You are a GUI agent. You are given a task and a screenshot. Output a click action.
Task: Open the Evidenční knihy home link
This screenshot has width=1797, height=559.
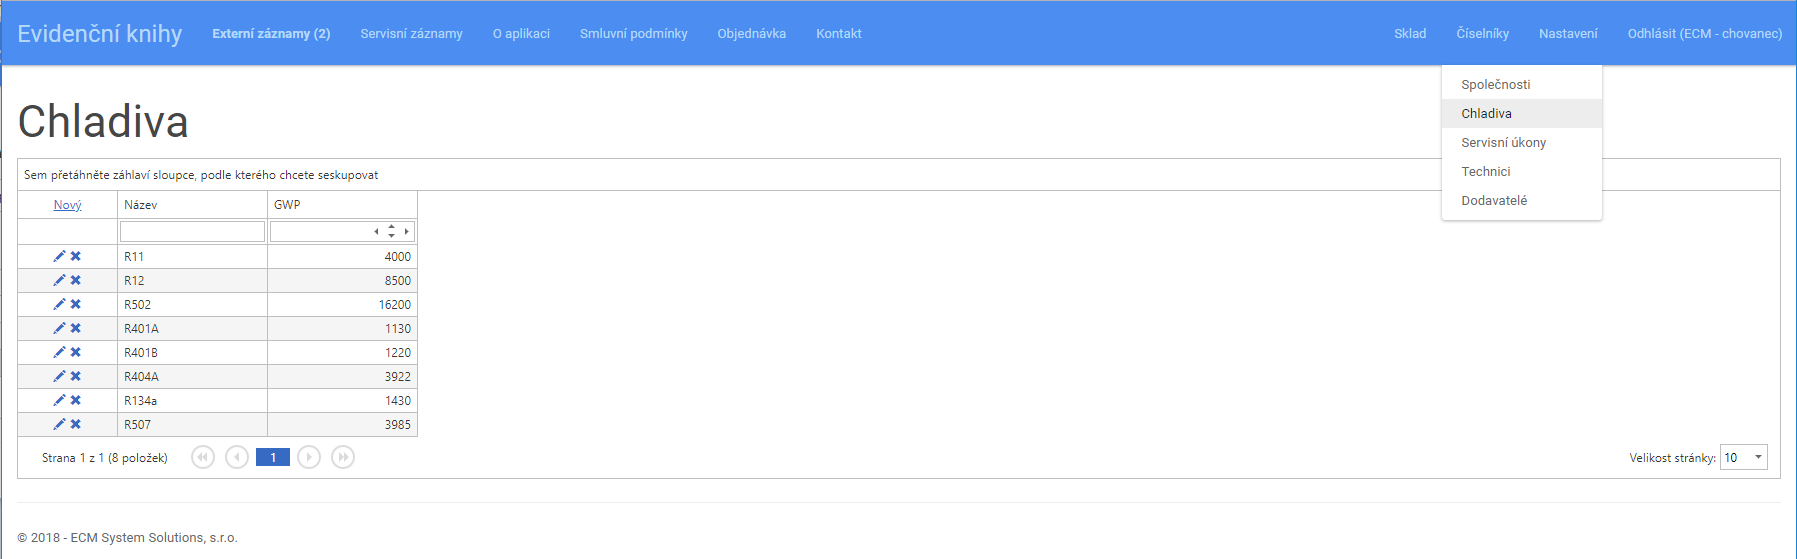100,33
